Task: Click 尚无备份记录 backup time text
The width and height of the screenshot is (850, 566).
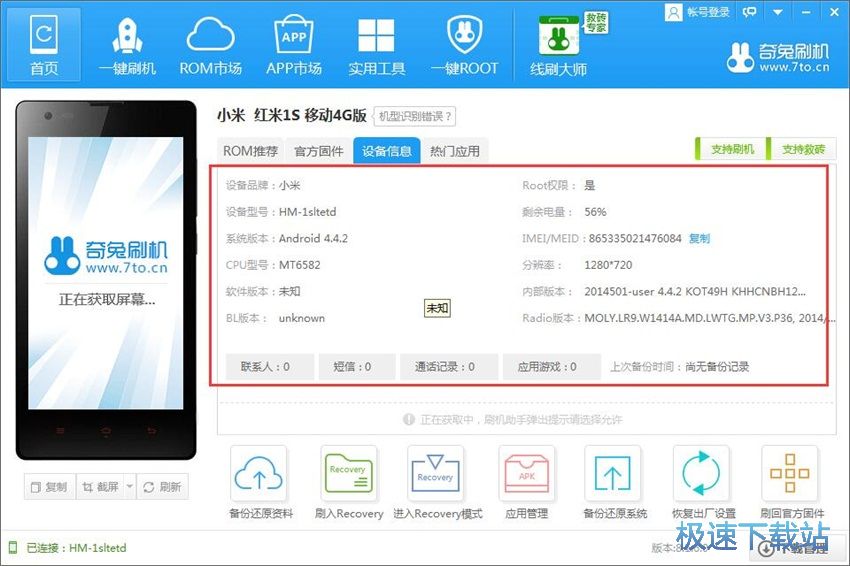Action: (717, 366)
